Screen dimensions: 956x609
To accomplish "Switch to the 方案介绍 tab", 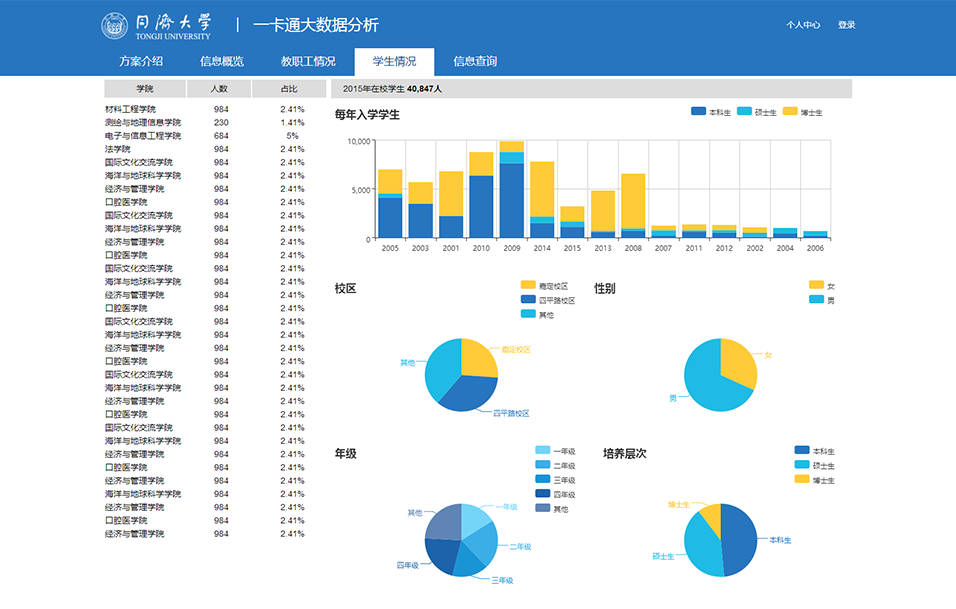I will pyautogui.click(x=141, y=62).
